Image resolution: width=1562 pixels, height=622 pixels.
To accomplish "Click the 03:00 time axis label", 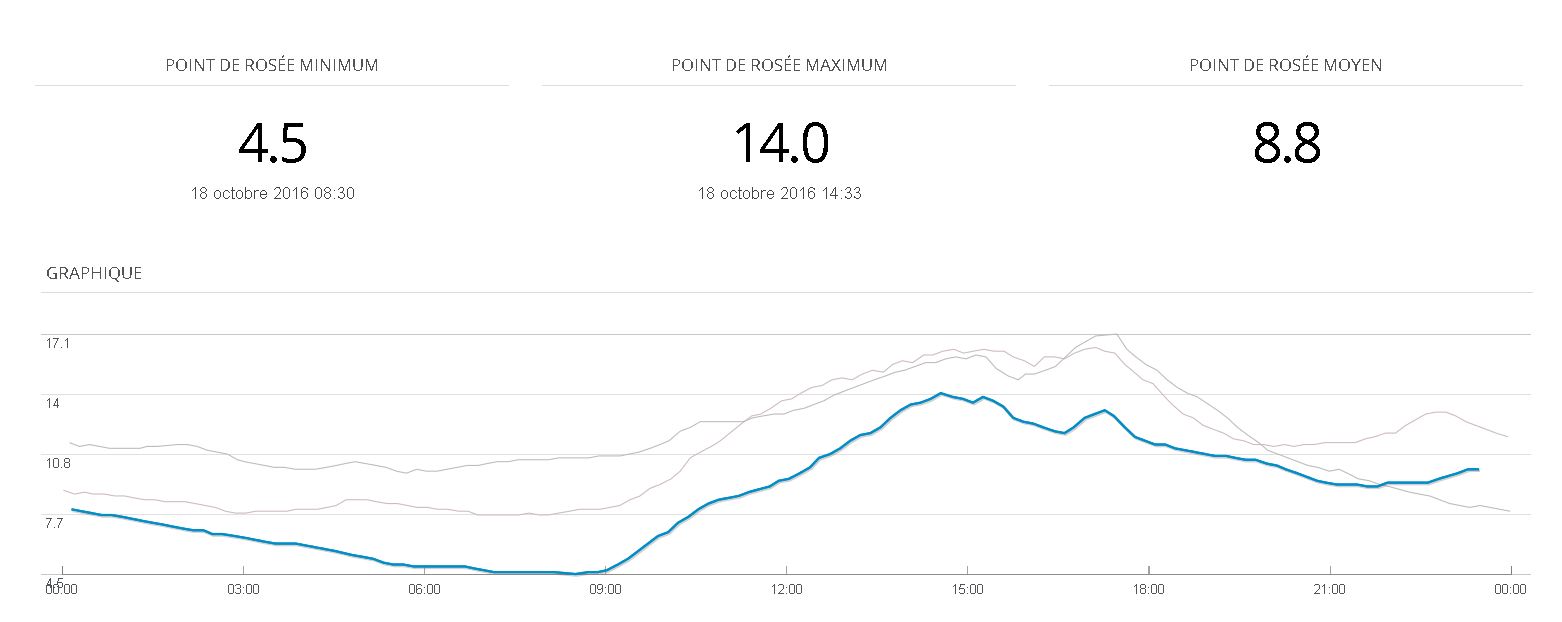I will coord(243,590).
